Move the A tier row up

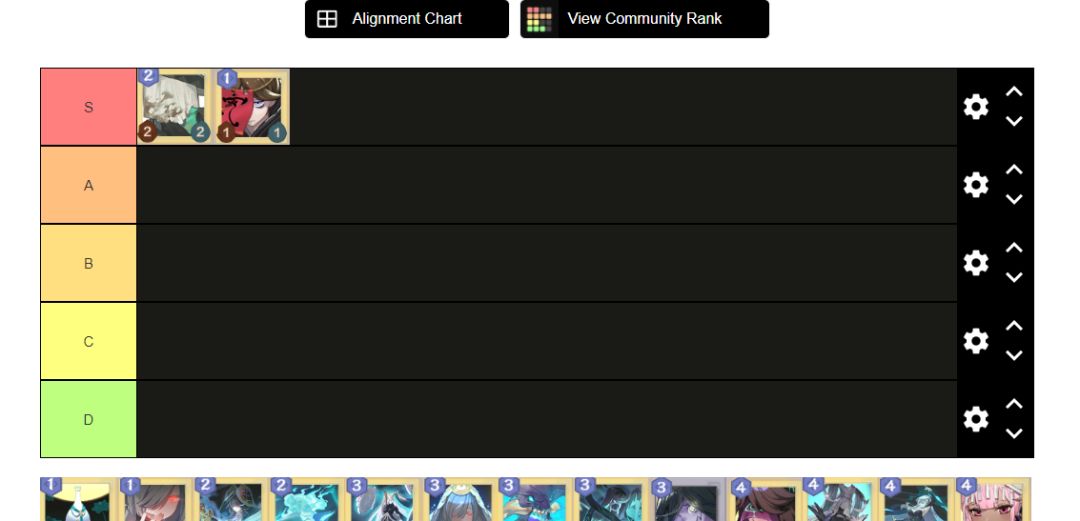(x=1014, y=170)
